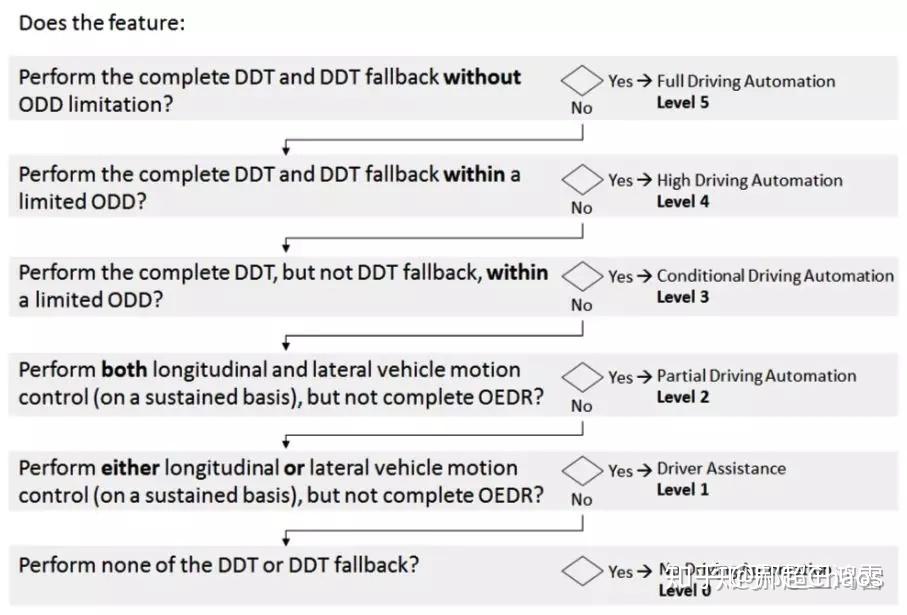Click the question about DDT fallback without ODD limitation
Viewport: 907px width, 615px height.
(x=270, y=90)
